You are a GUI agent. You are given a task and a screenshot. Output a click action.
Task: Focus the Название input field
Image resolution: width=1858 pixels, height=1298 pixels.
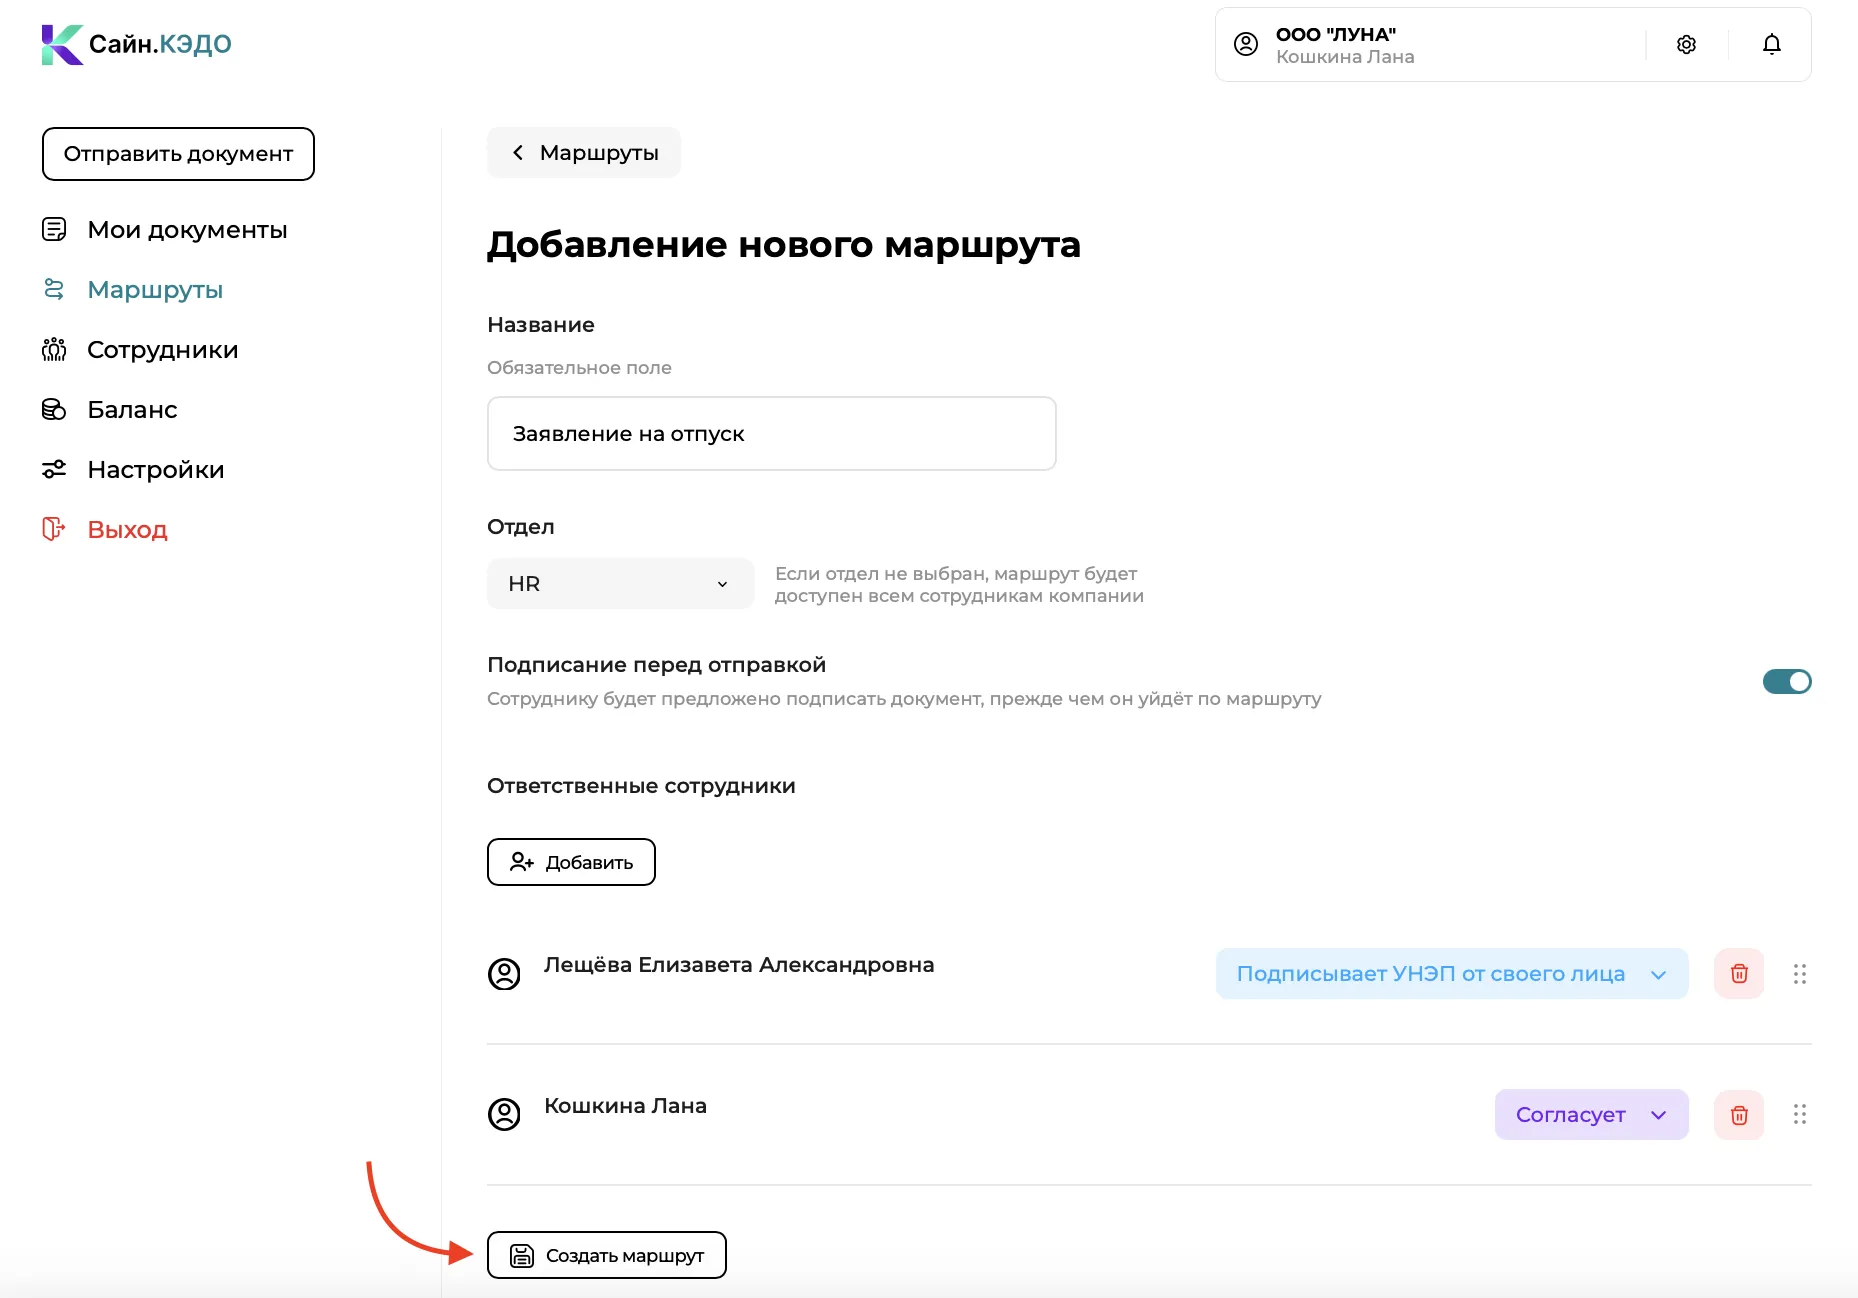[771, 433]
